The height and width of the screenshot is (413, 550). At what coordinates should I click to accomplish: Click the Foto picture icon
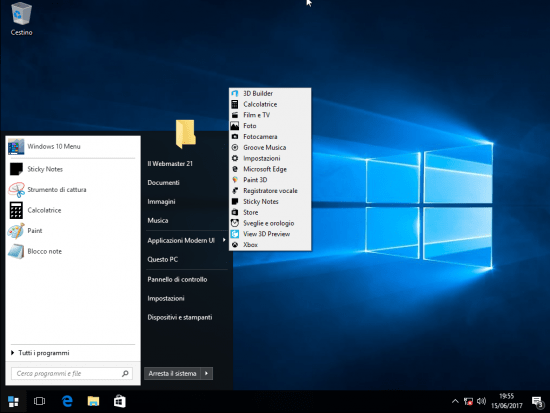click(x=235, y=126)
